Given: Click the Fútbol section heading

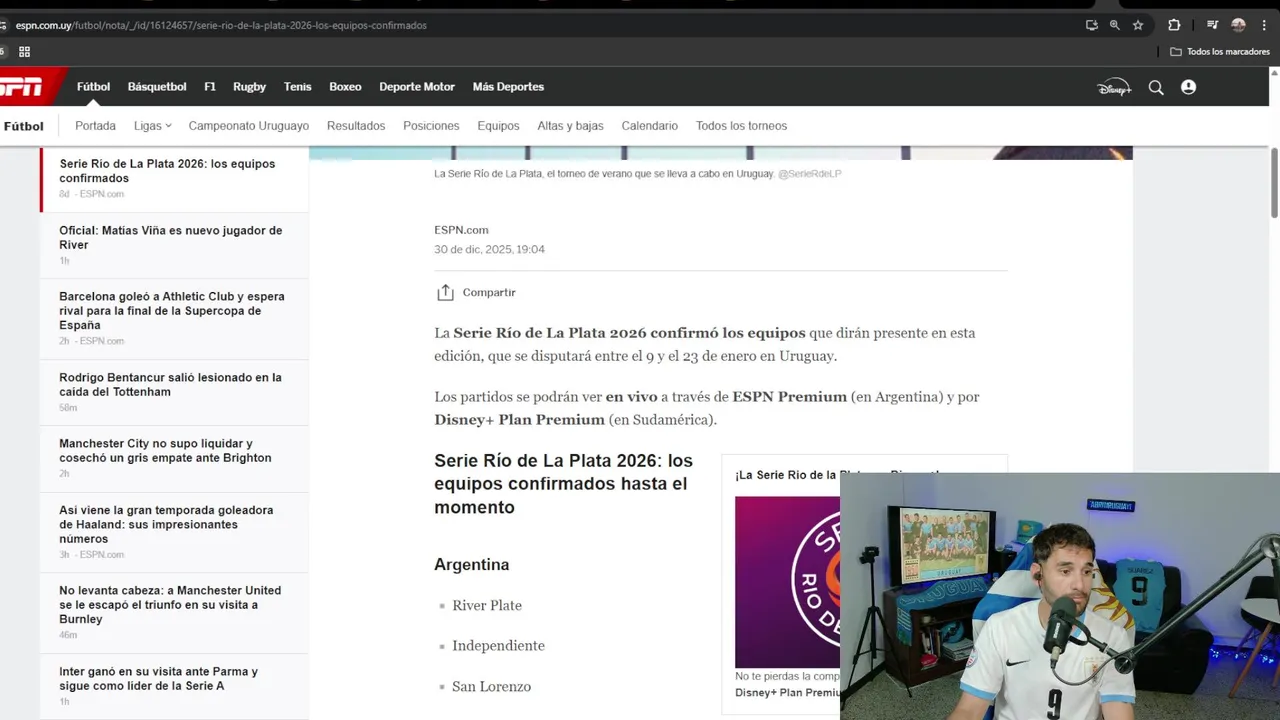Looking at the screenshot, I should coord(24,126).
